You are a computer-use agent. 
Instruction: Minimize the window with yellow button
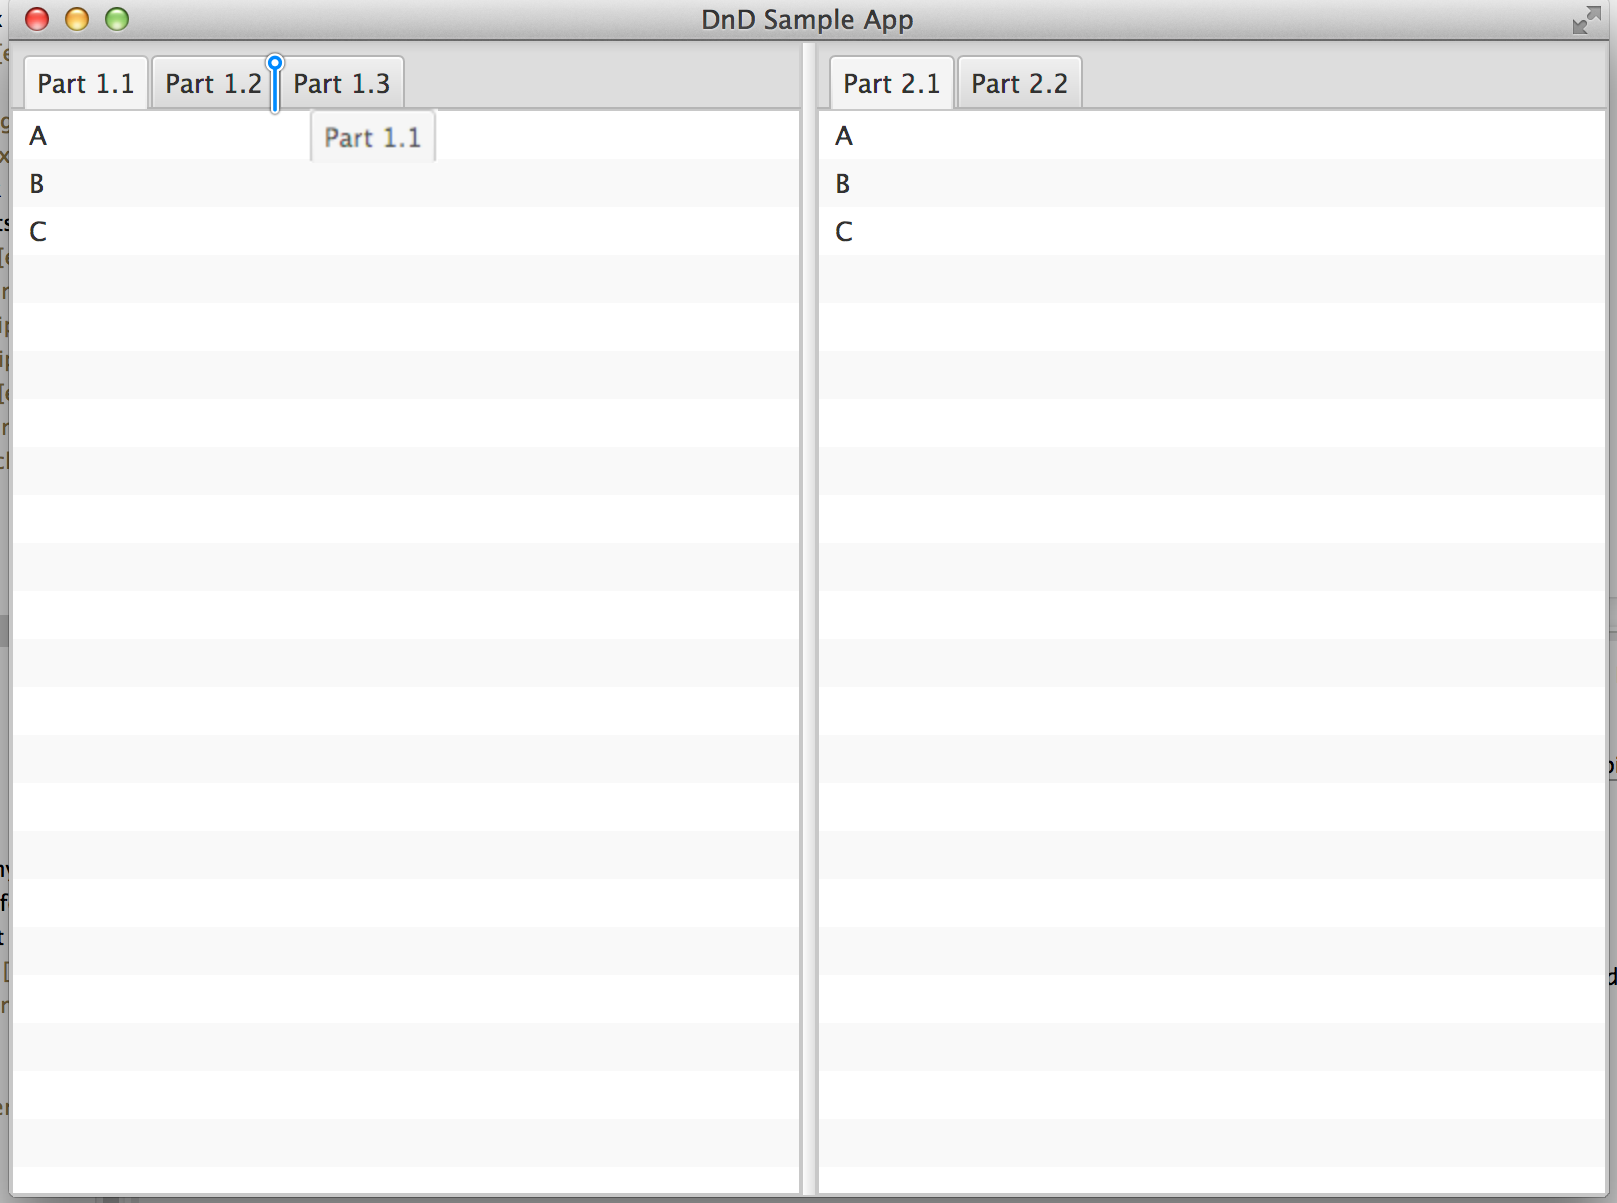coord(77,19)
